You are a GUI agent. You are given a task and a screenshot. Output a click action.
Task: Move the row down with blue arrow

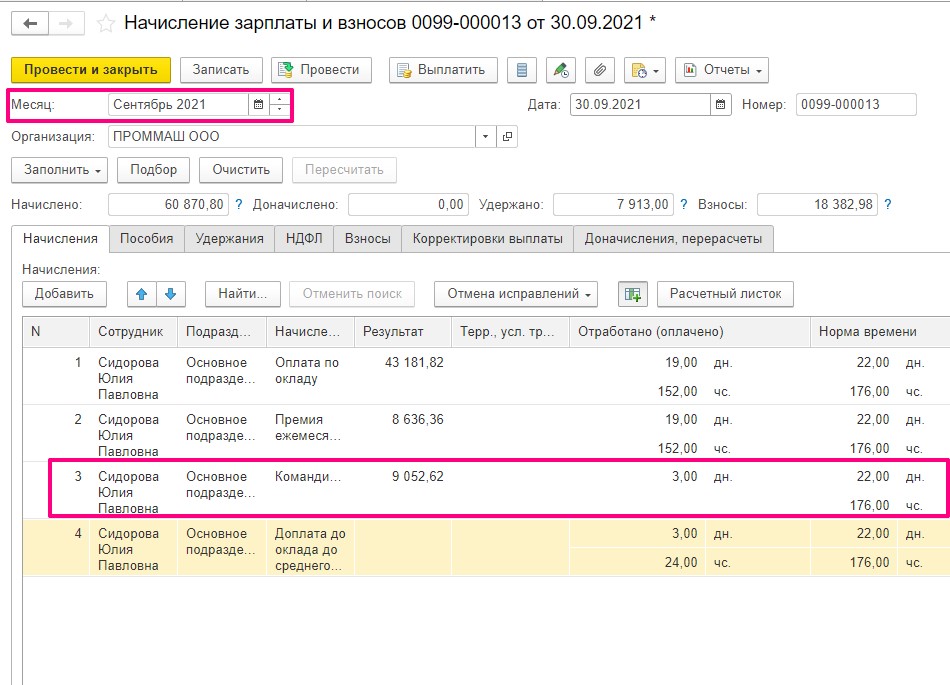(171, 294)
